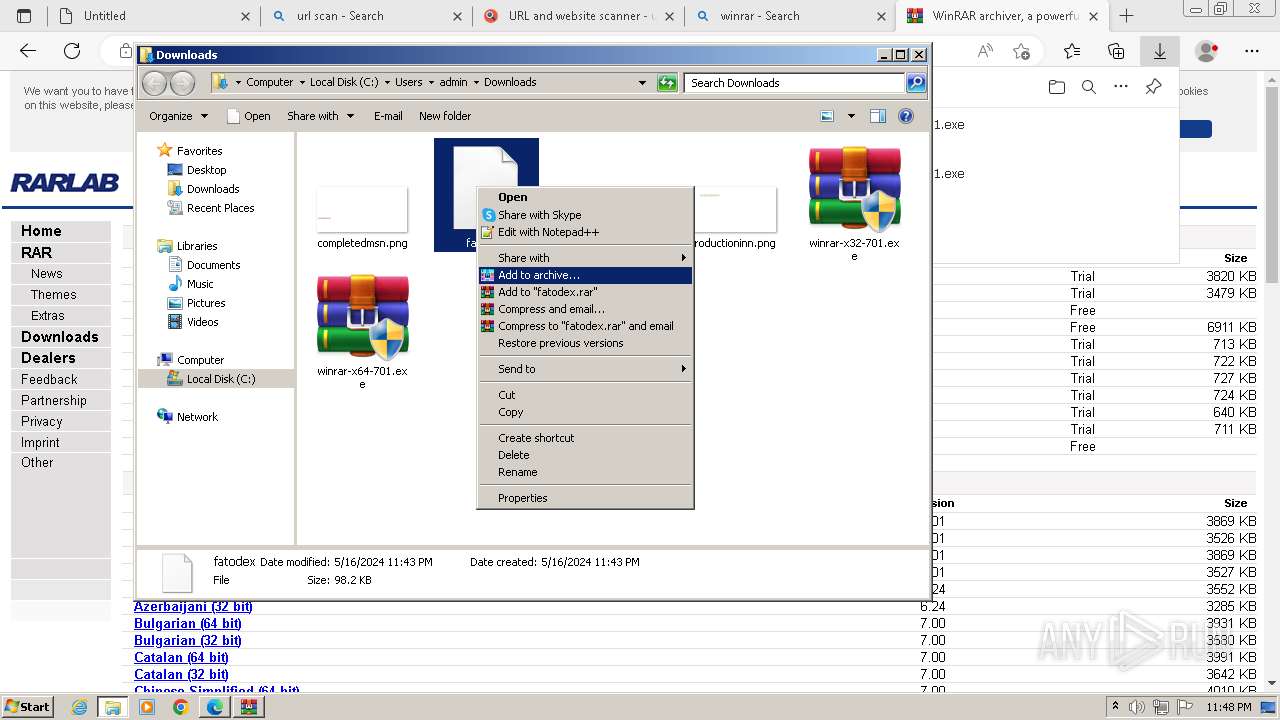The height and width of the screenshot is (720, 1280).
Task: Click search magnifier button in Explorer
Action: click(916, 83)
